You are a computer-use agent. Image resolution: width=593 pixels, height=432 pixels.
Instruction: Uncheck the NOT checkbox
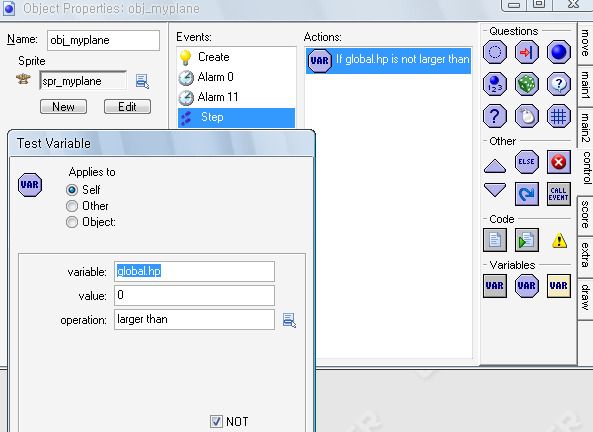pyautogui.click(x=216, y=421)
